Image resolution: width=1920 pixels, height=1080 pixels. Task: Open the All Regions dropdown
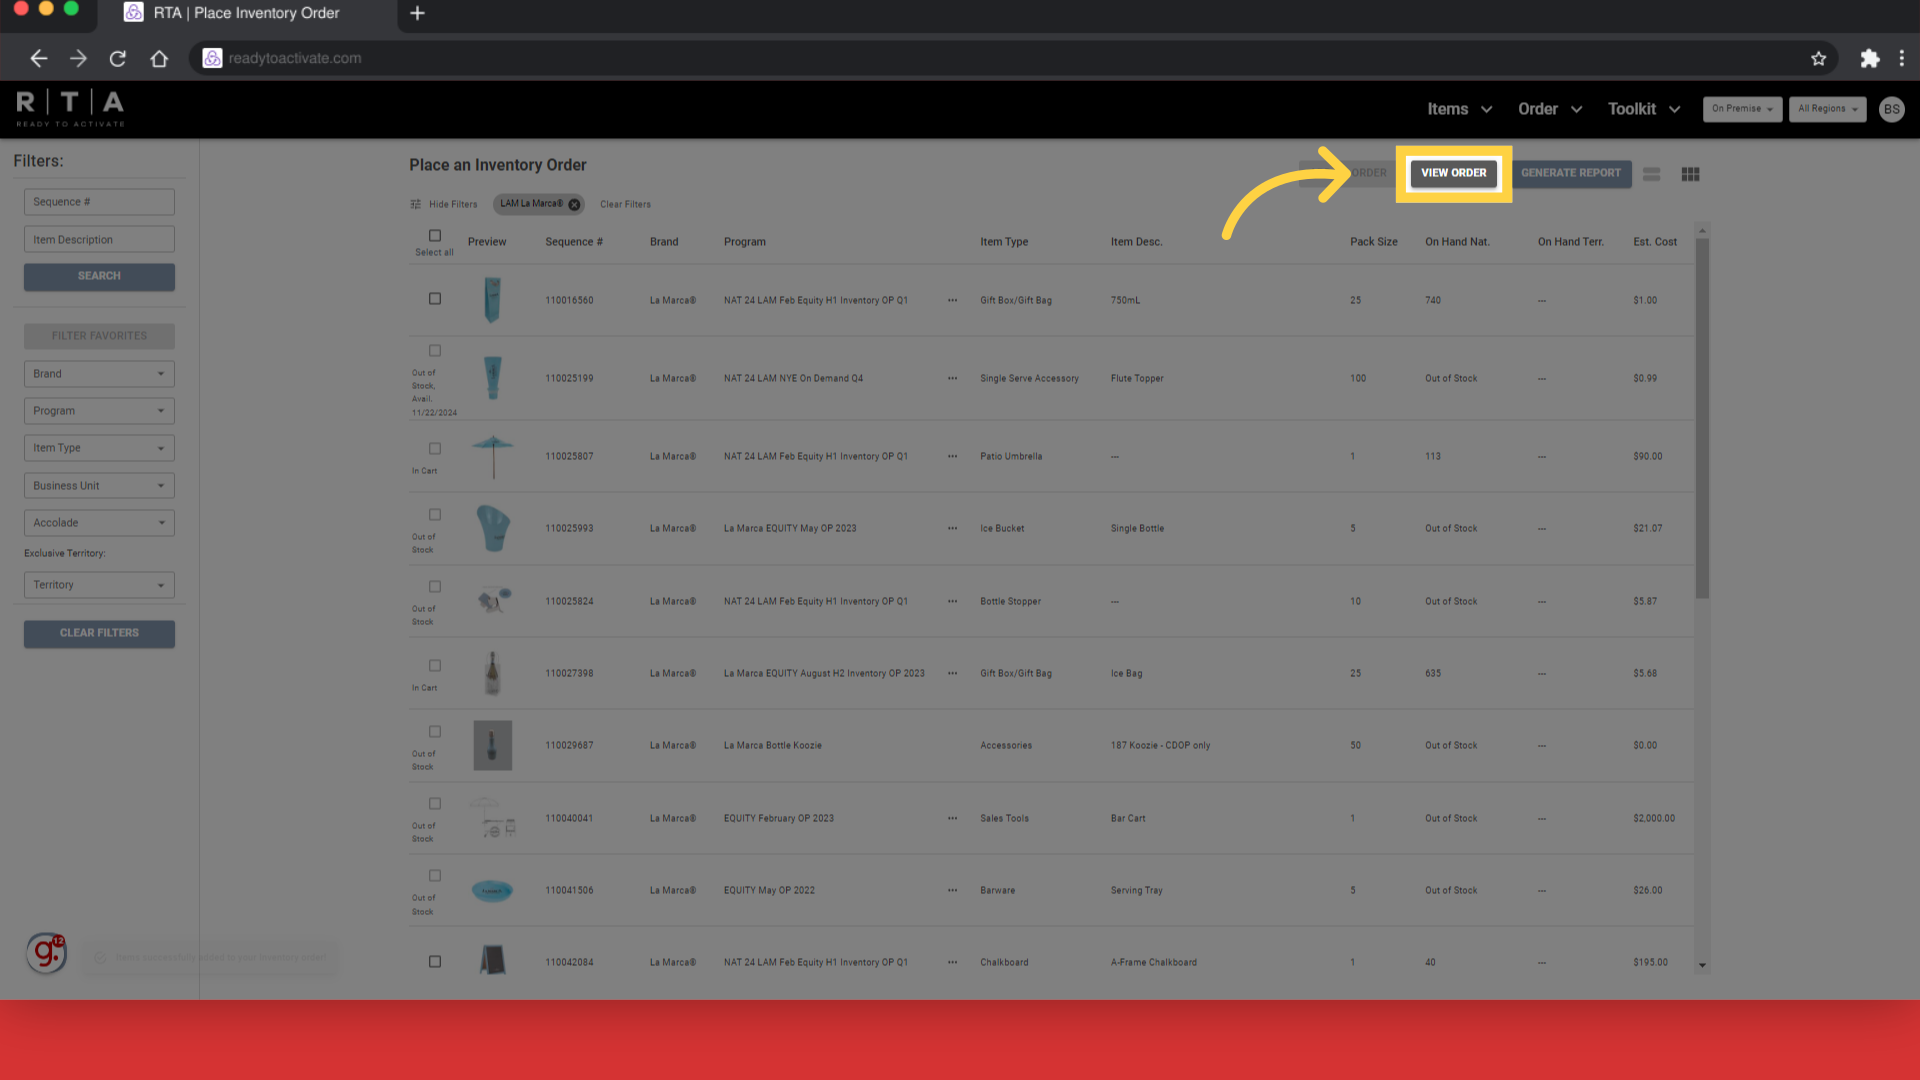1827,109
